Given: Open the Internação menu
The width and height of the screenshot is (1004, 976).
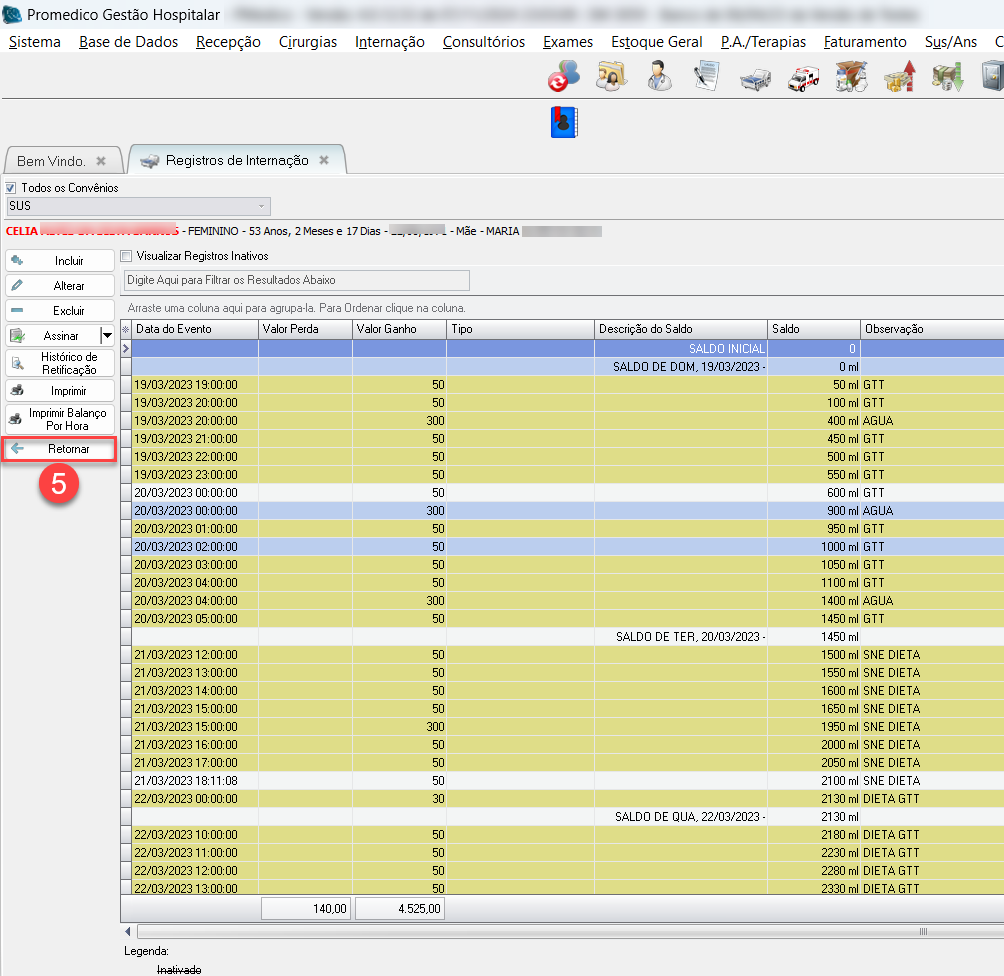Looking at the screenshot, I should [389, 42].
